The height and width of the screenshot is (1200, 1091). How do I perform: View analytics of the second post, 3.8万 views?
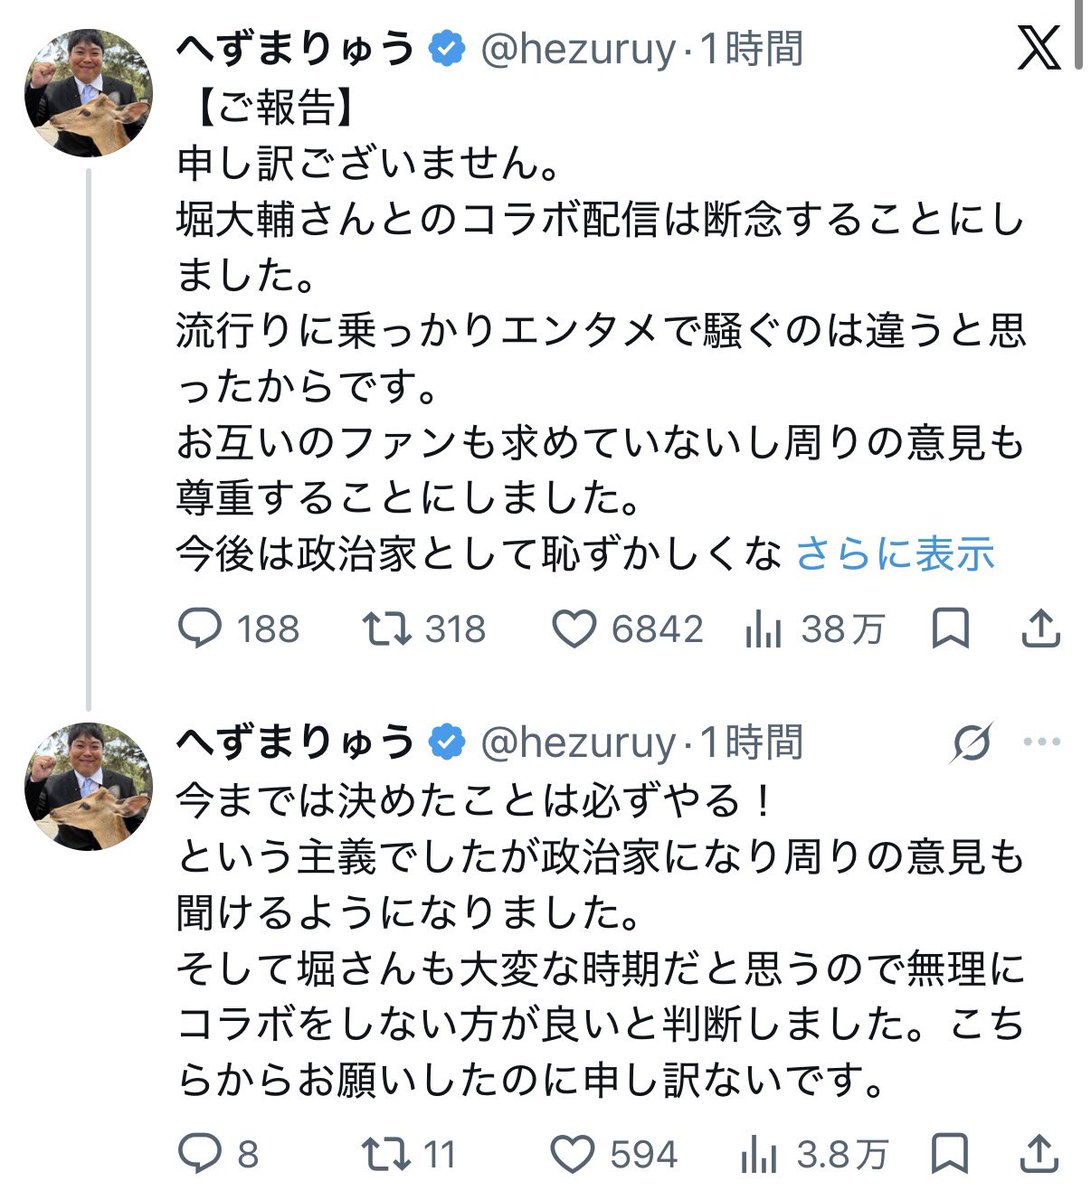pos(814,1155)
